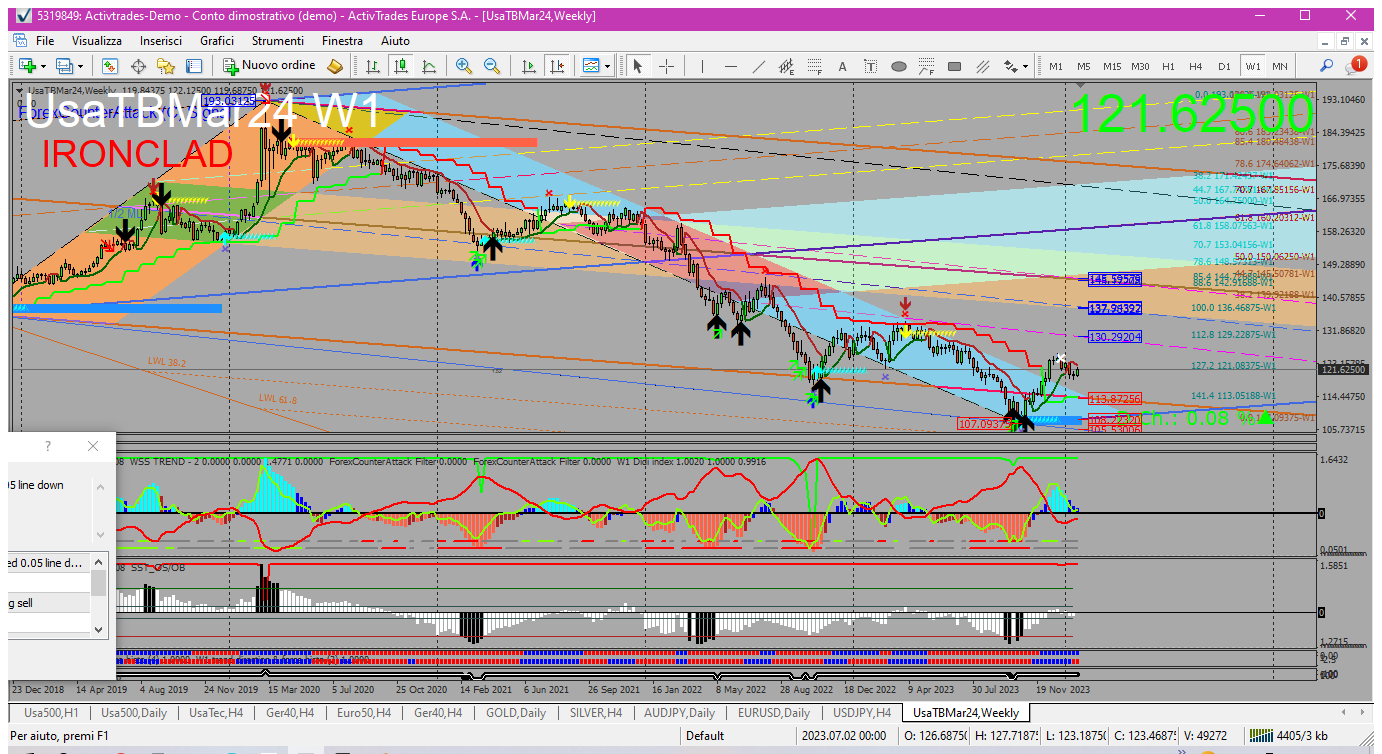Switch to line chart display
This screenshot has height=754, width=1382.
pyautogui.click(x=429, y=66)
